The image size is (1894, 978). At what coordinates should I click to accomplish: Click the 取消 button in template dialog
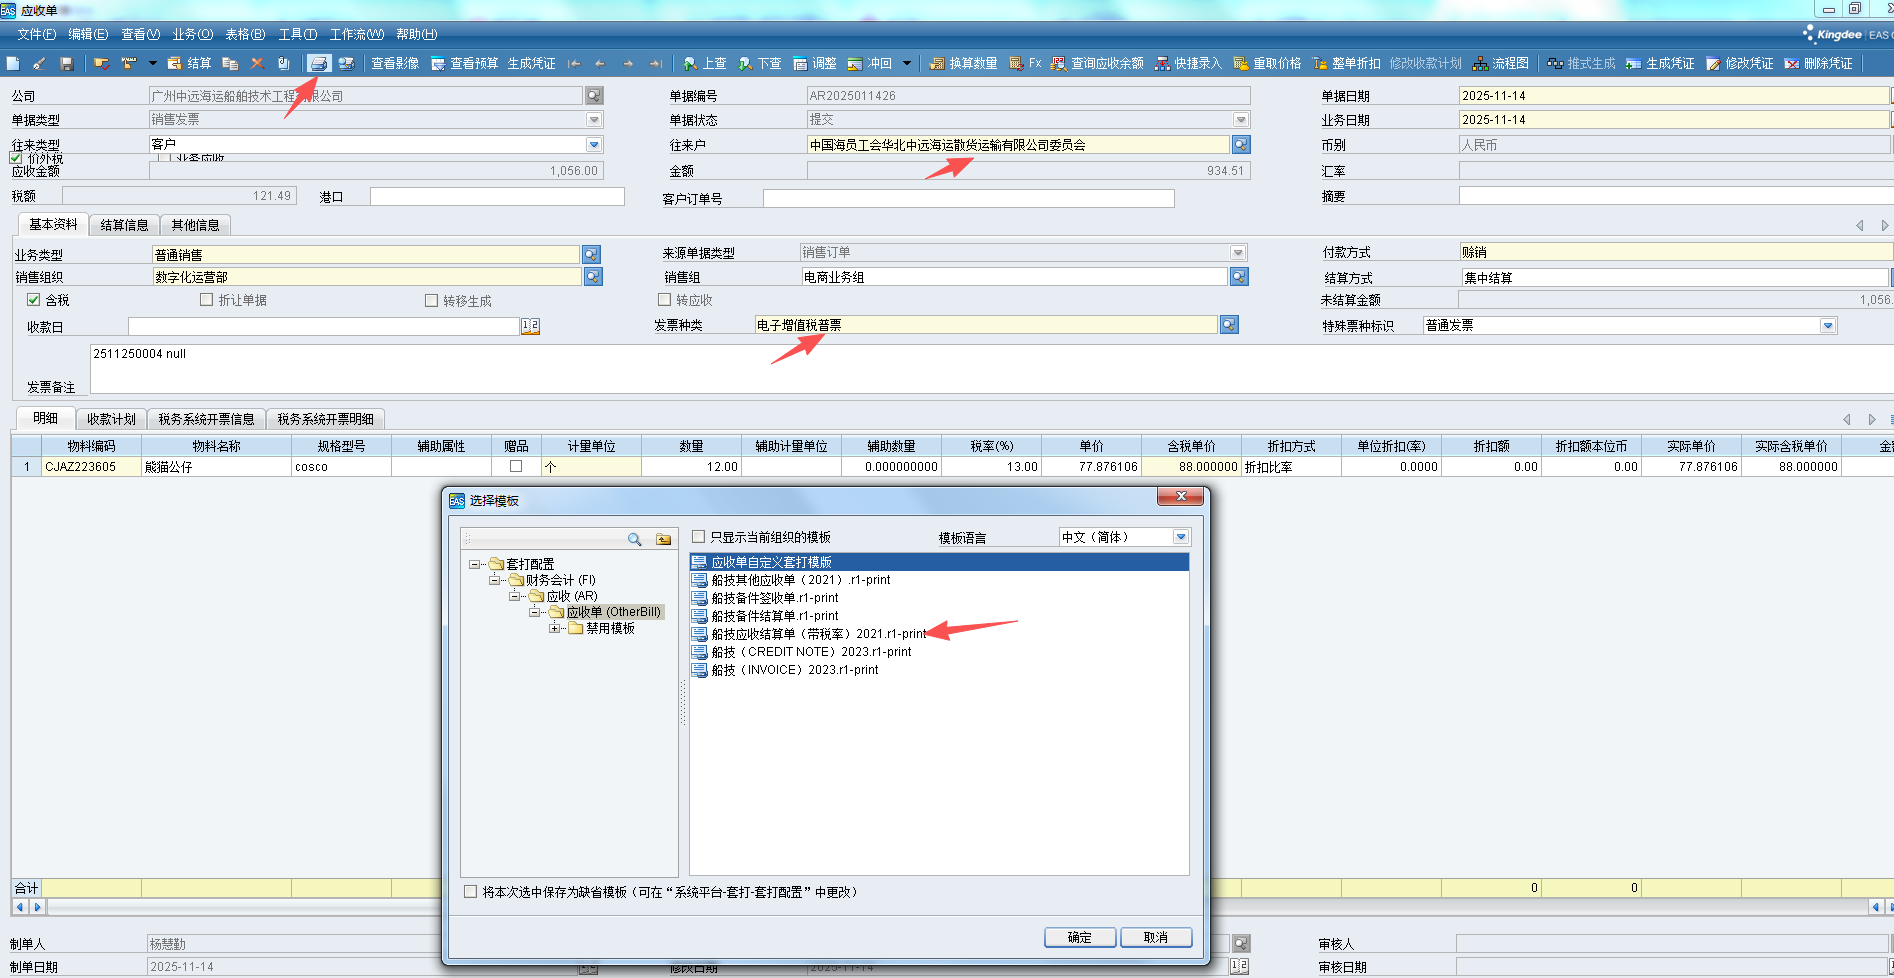[1156, 937]
